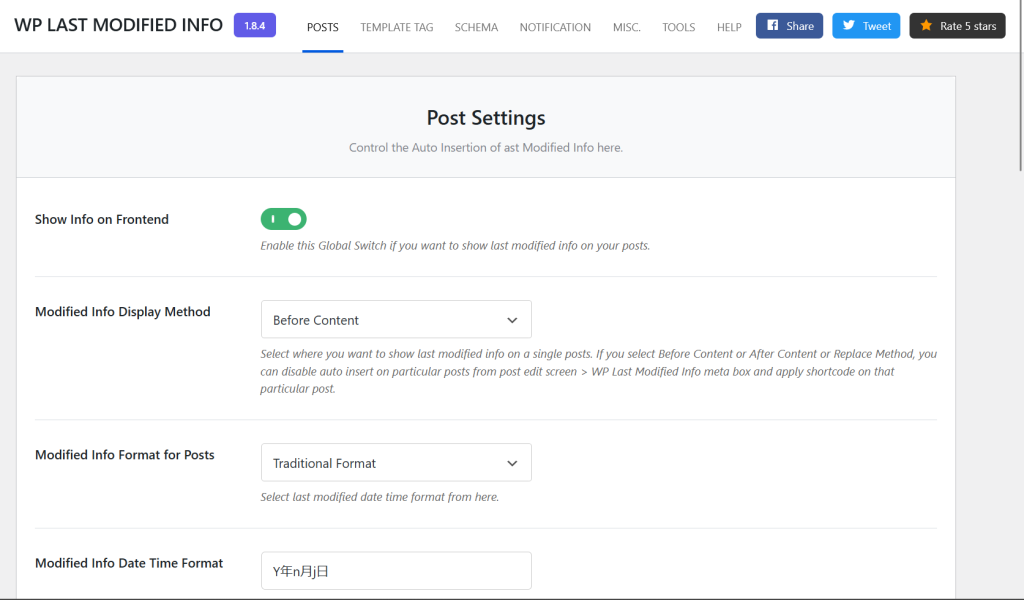Viewport: 1024px width, 600px height.
Task: Select the Misc. tab
Action: [x=626, y=27]
